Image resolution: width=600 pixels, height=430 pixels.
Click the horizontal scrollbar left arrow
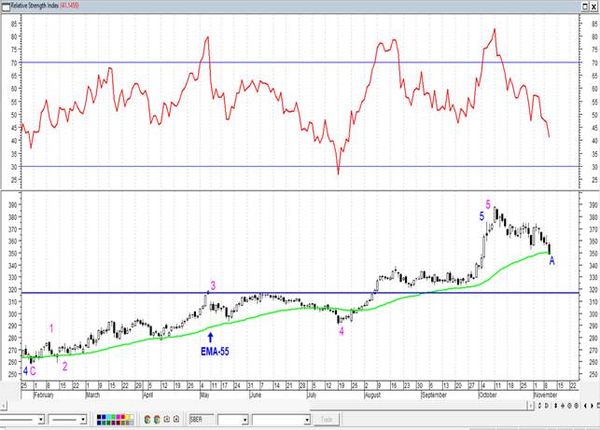(3, 405)
